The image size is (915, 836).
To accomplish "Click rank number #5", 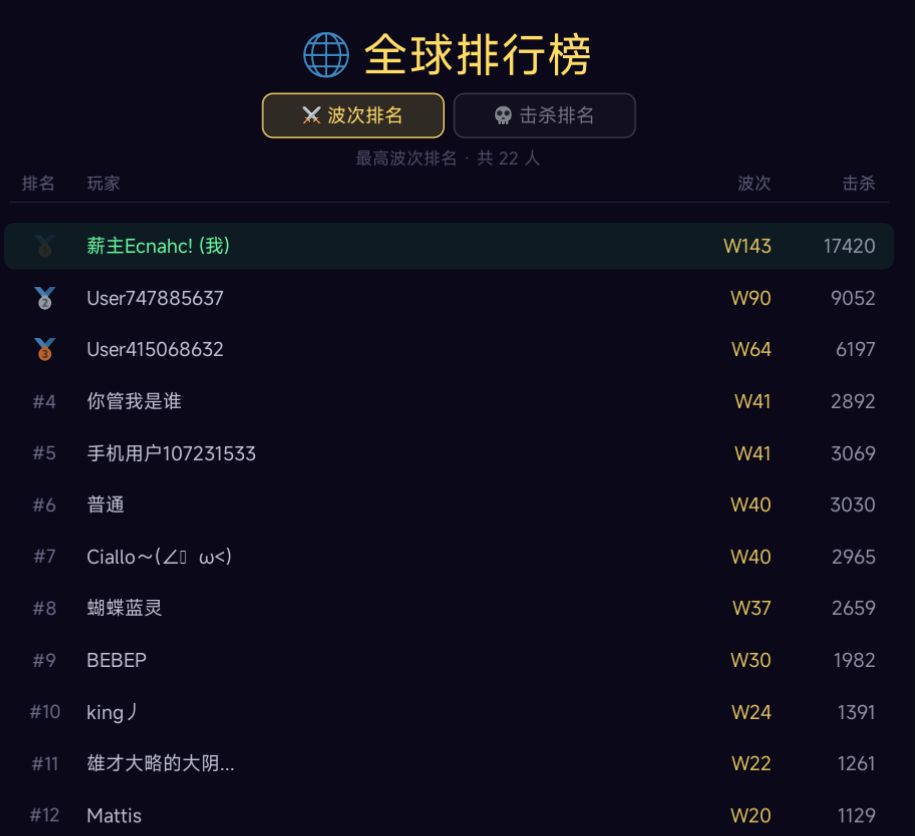I will 44,453.
